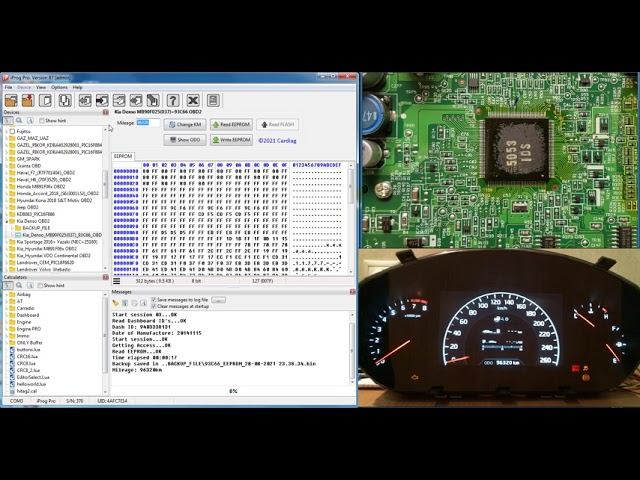The height and width of the screenshot is (480, 640).
Task: Expand the Fujitsu tree node
Action: pyautogui.click(x=7, y=131)
